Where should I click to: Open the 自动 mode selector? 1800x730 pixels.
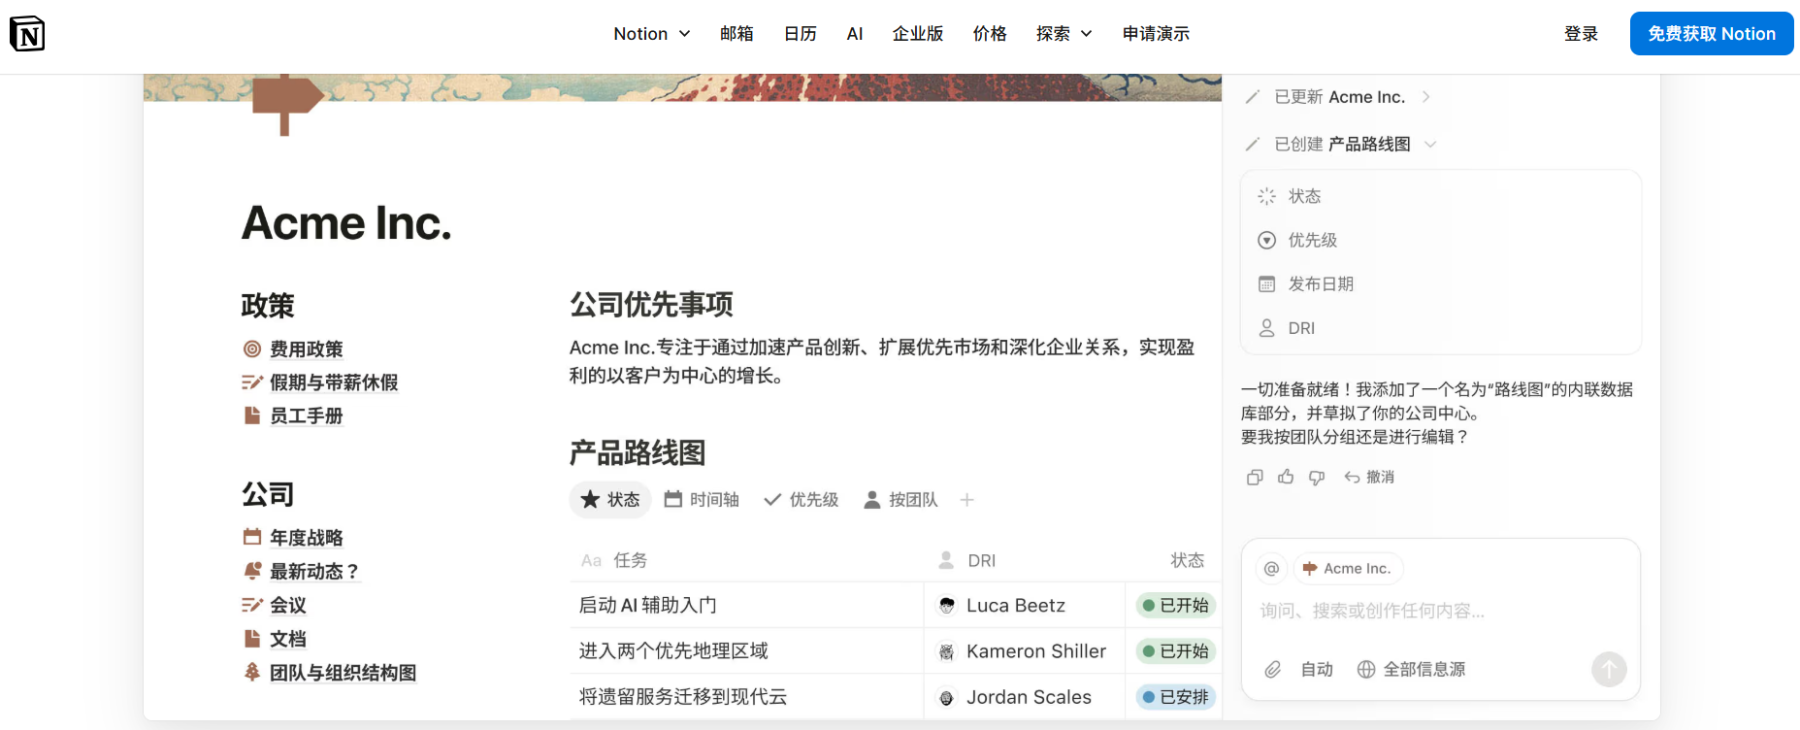pos(1317,669)
